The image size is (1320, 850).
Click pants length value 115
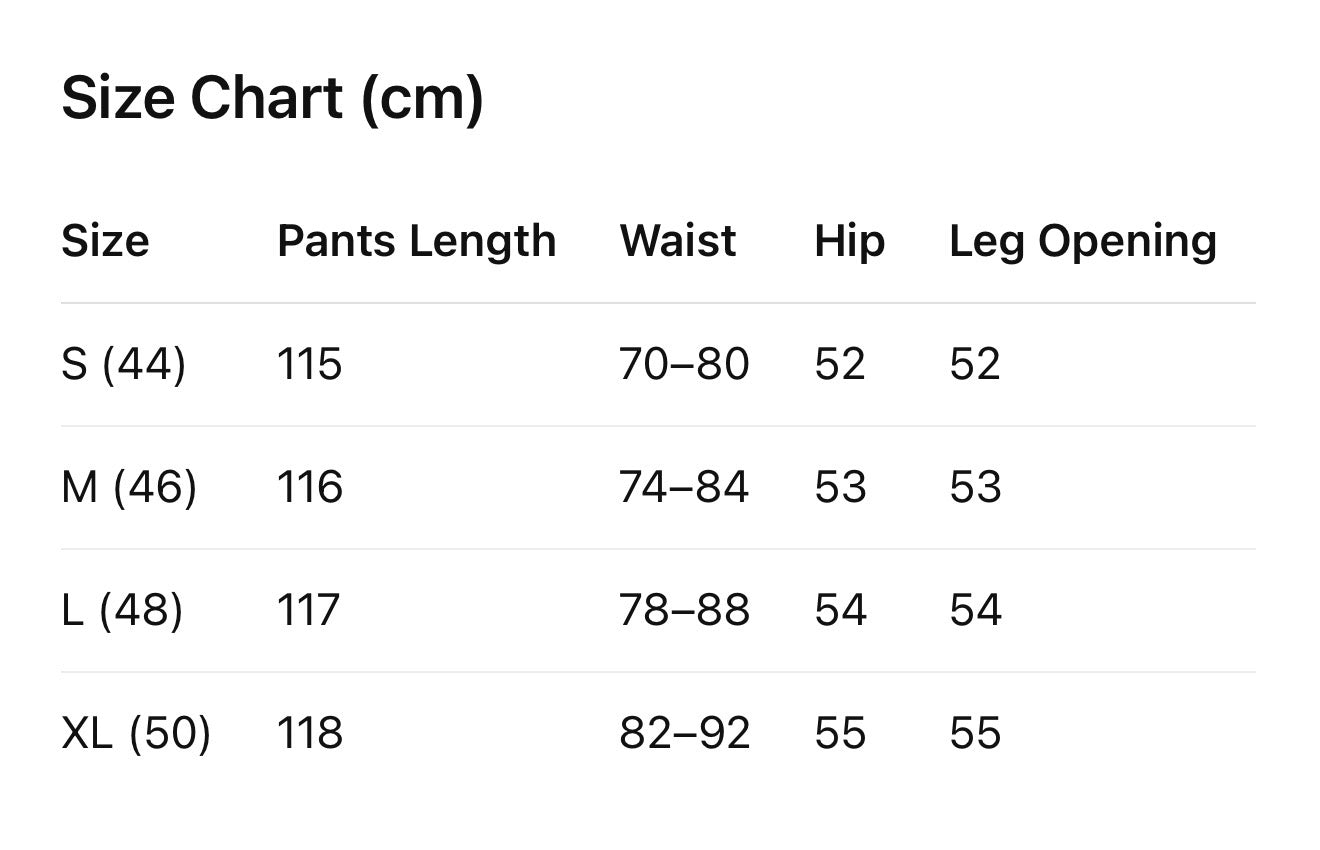(310, 364)
